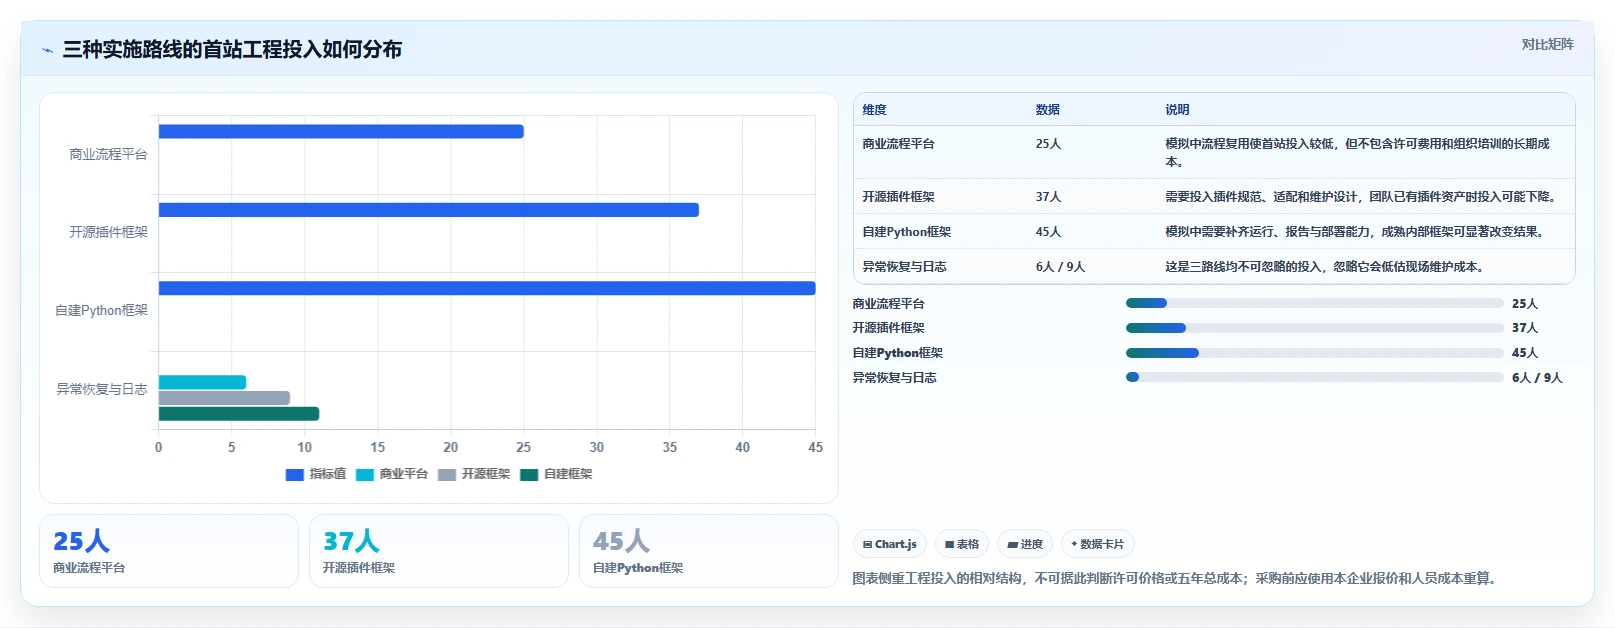Click the 37人 value beside the progress bar

pos(1525,328)
